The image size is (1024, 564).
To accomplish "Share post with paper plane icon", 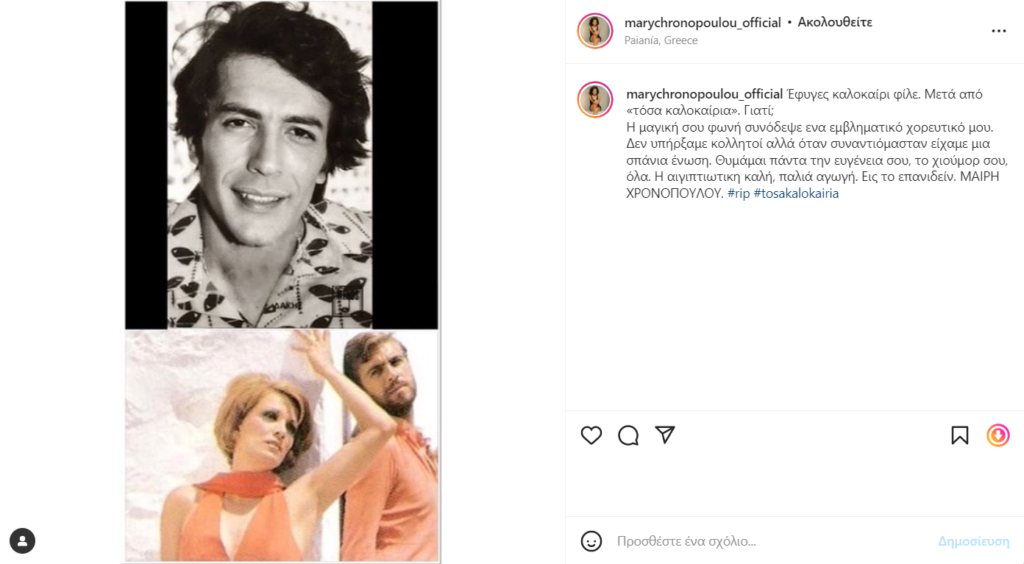I will click(x=665, y=435).
